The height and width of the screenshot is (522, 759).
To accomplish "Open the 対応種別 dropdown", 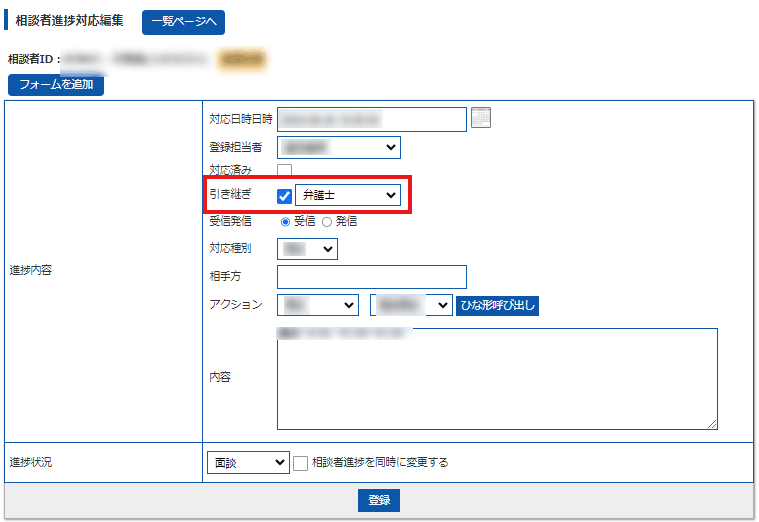I will tap(307, 248).
